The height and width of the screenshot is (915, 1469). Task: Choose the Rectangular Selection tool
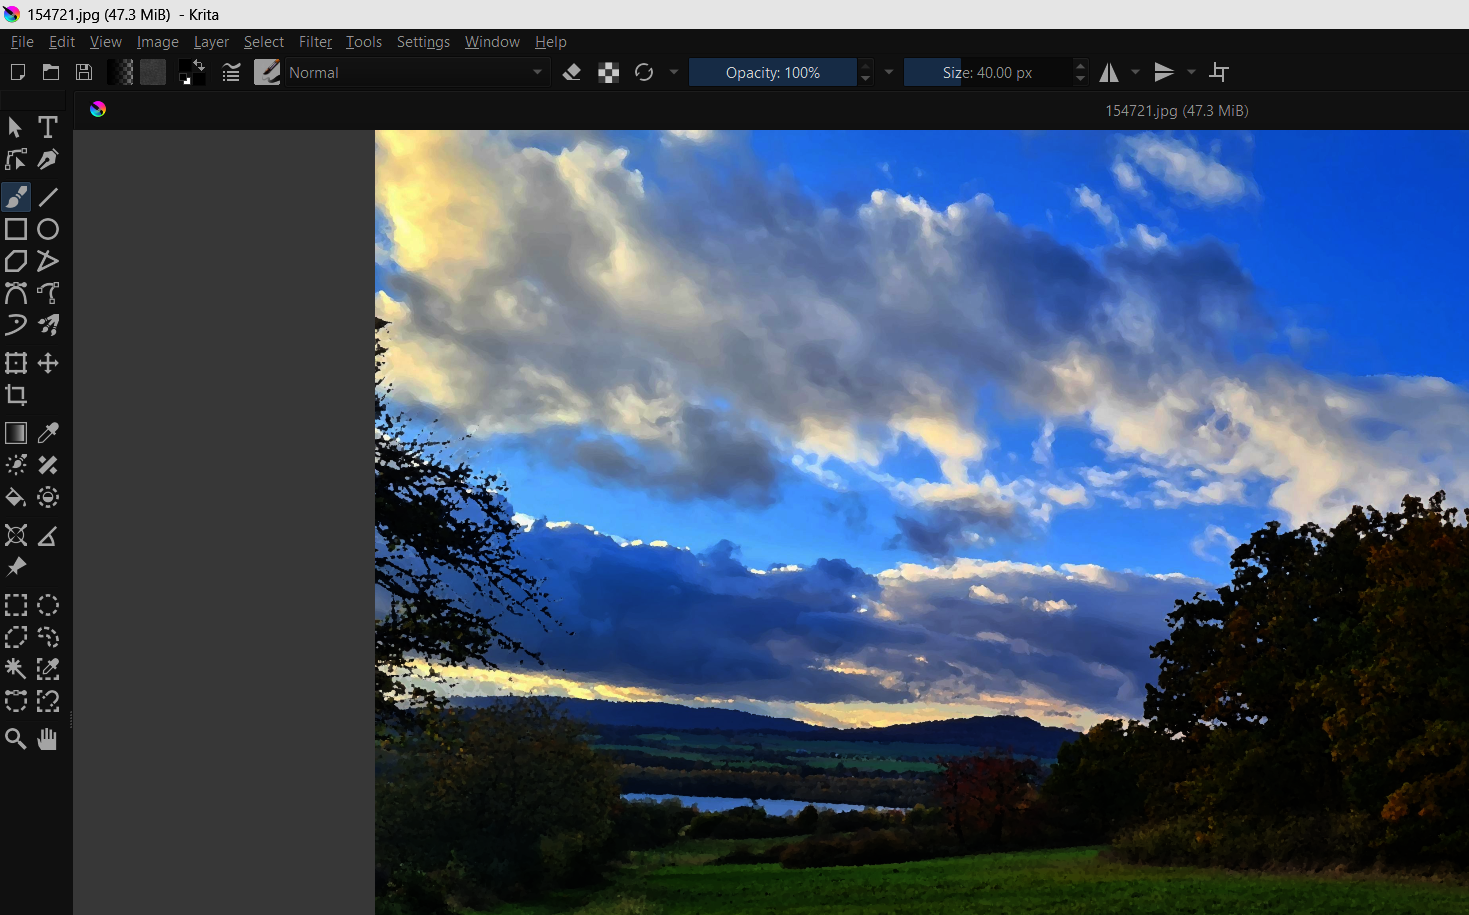pos(16,605)
